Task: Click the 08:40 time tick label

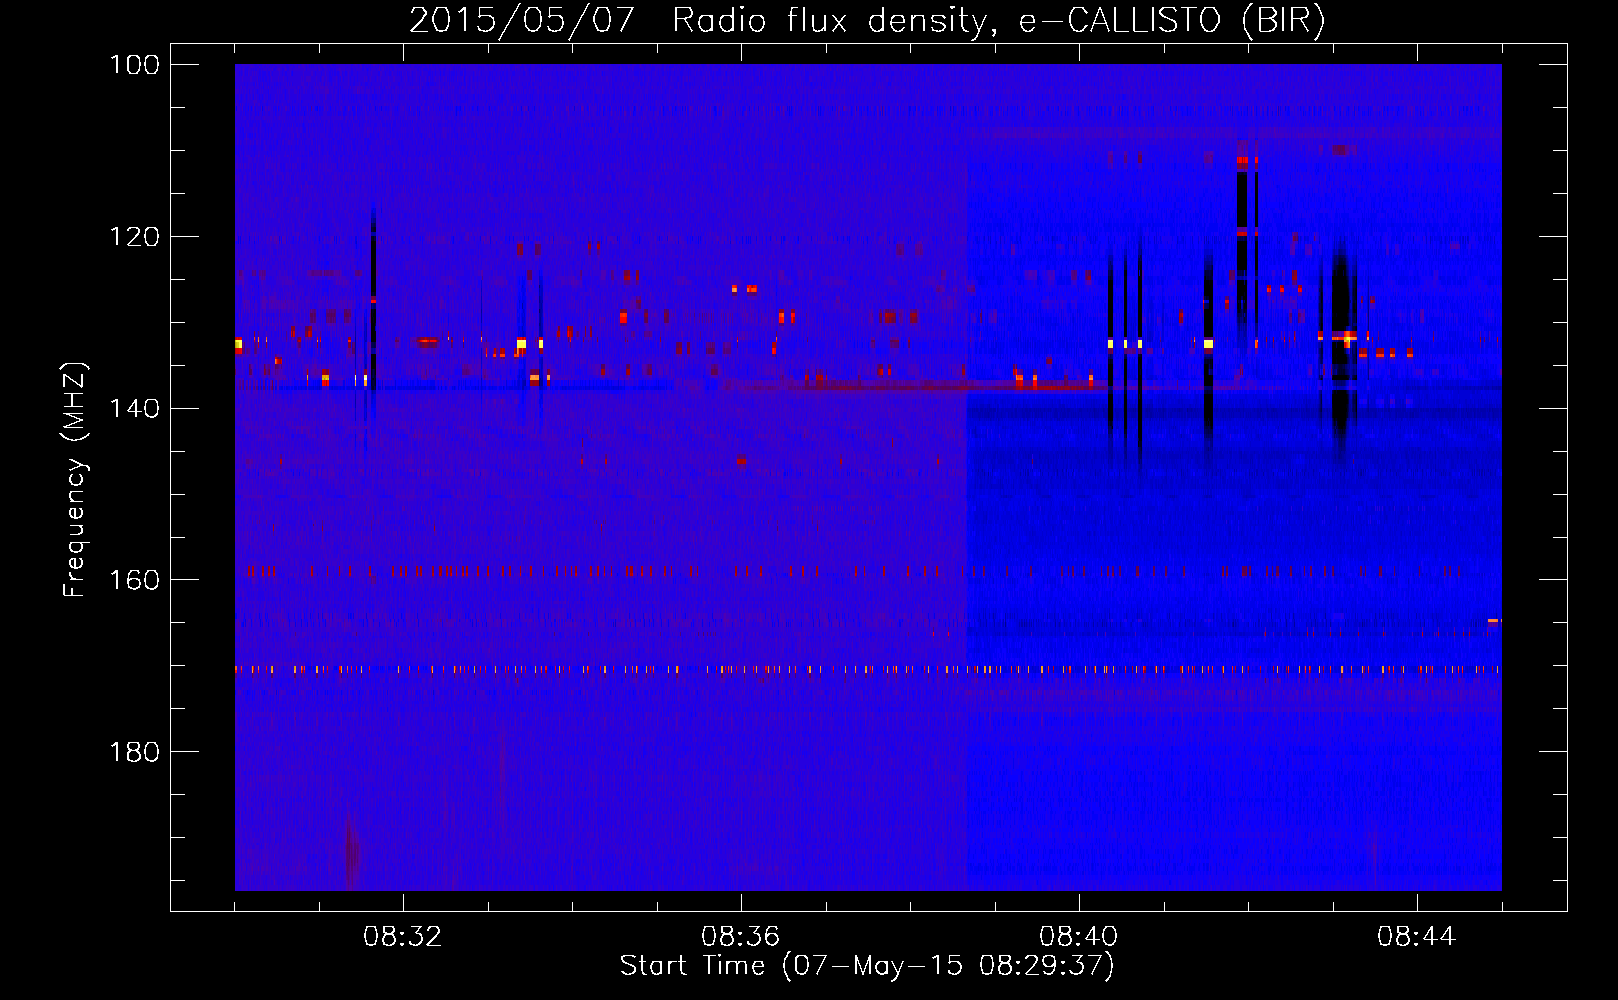Action: [x=1078, y=937]
